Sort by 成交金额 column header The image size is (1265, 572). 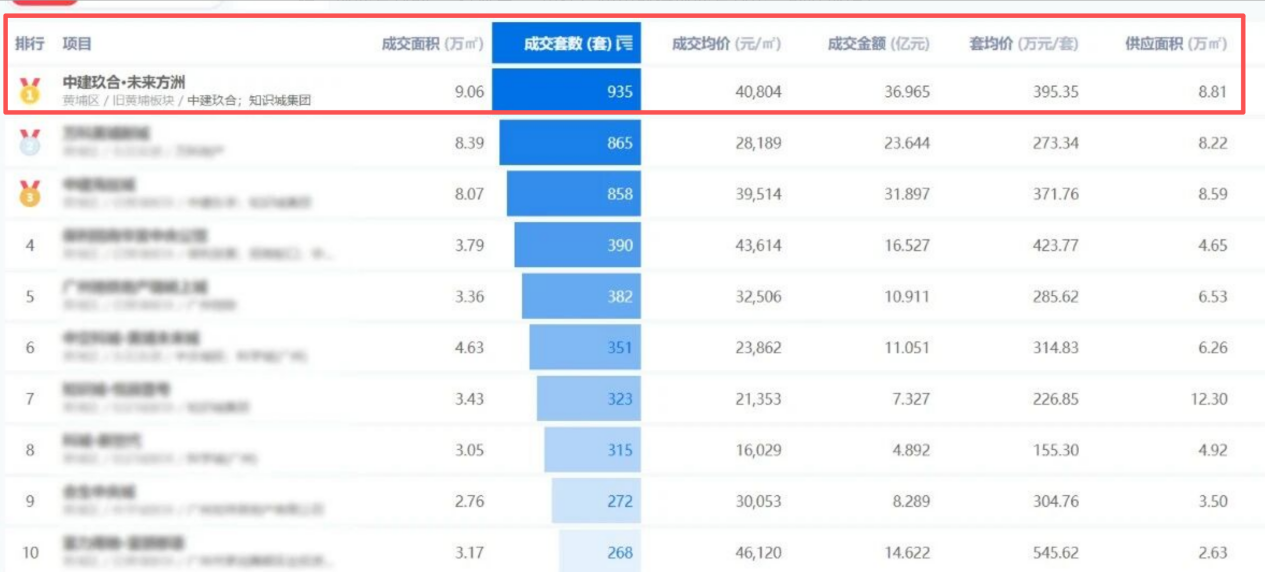pos(878,44)
